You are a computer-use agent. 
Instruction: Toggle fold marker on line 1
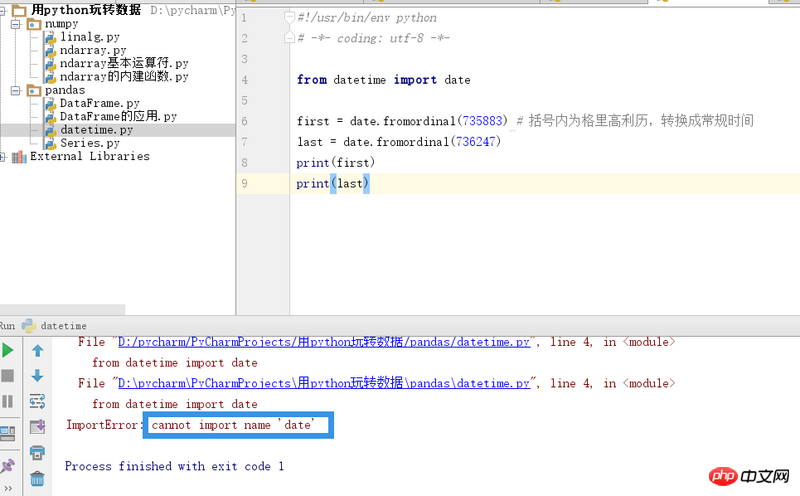289,18
